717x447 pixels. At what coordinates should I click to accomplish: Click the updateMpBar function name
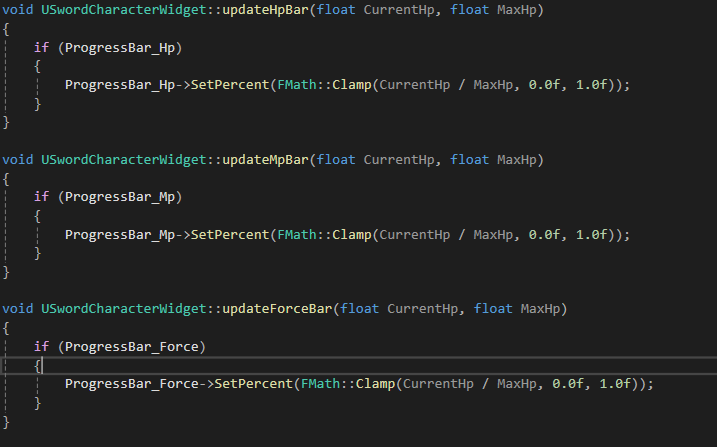pyautogui.click(x=266, y=160)
